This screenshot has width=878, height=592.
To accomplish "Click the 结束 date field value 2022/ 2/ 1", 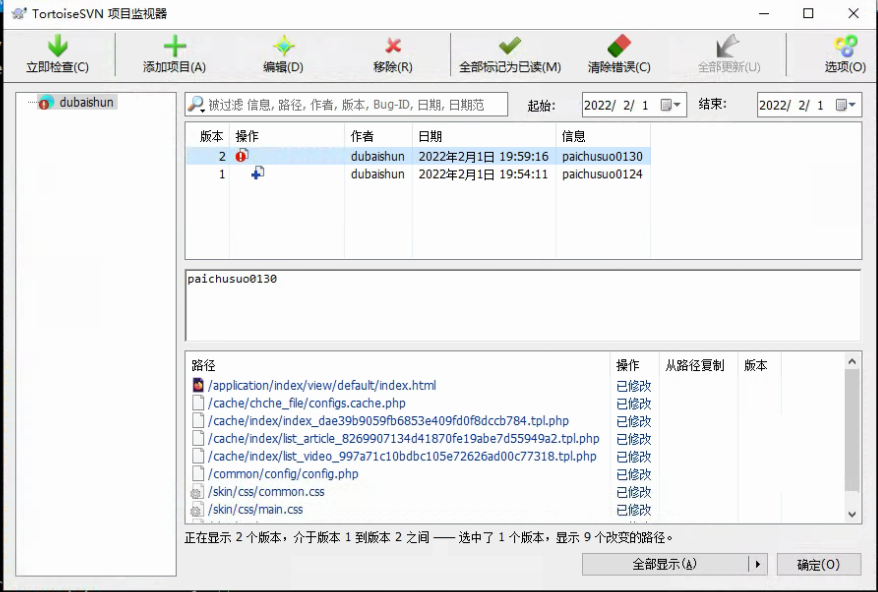I will tap(792, 105).
